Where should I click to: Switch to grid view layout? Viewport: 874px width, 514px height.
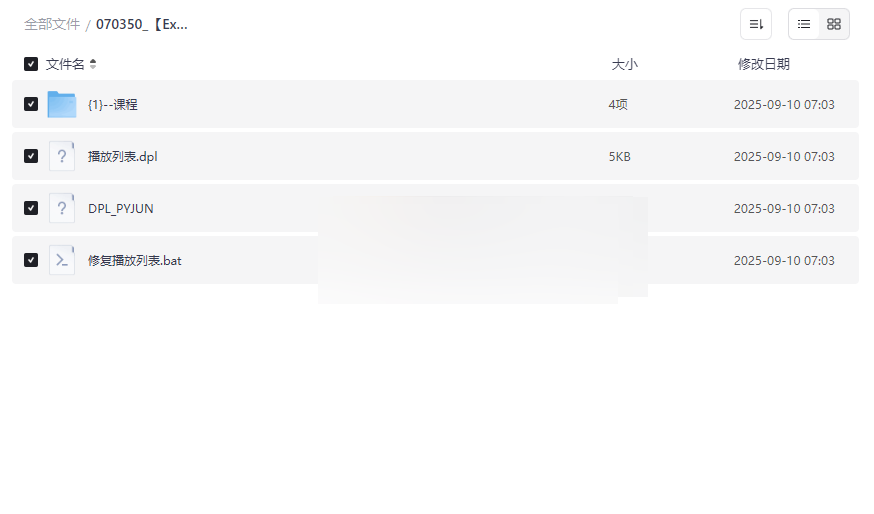(x=834, y=24)
